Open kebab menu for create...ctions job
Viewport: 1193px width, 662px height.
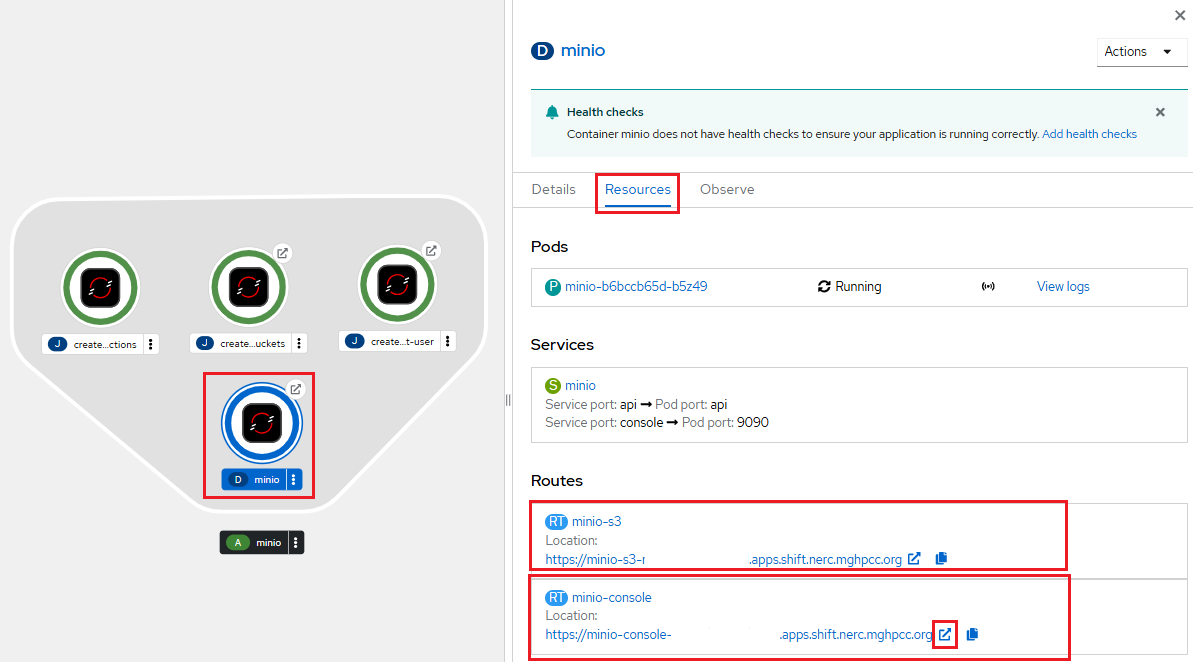click(x=151, y=344)
